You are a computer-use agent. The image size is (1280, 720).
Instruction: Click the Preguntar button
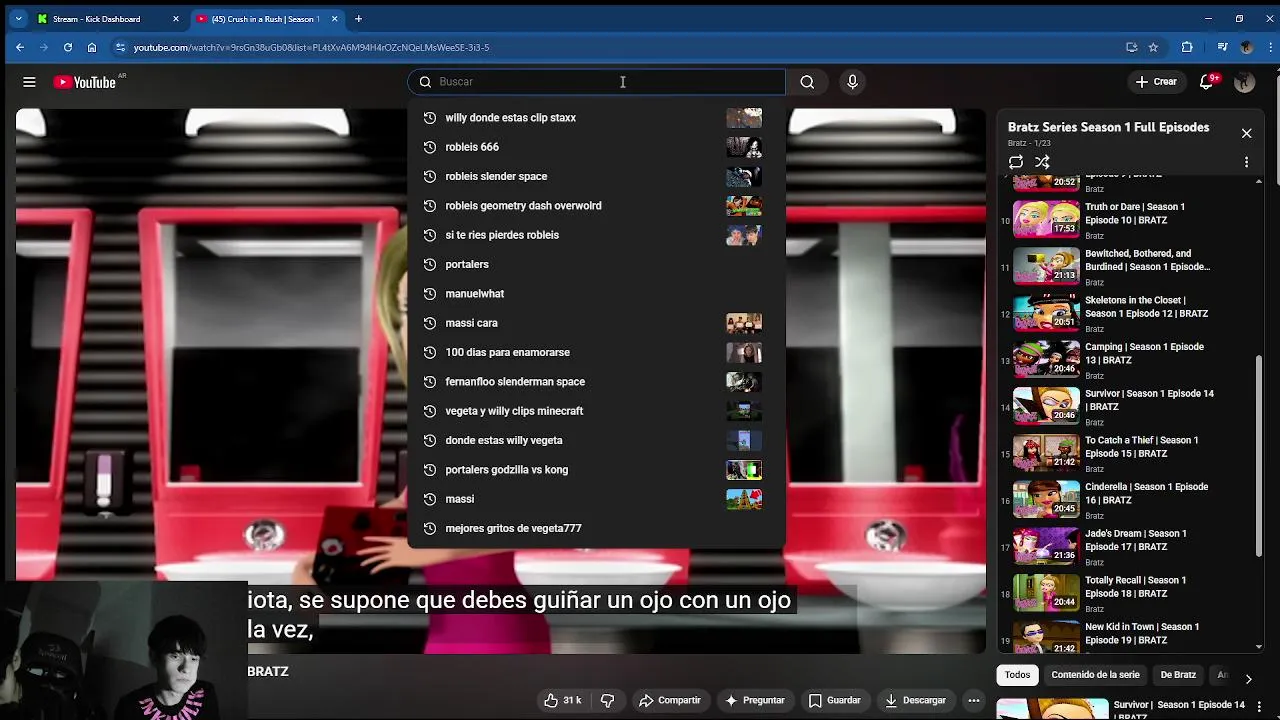click(755, 701)
